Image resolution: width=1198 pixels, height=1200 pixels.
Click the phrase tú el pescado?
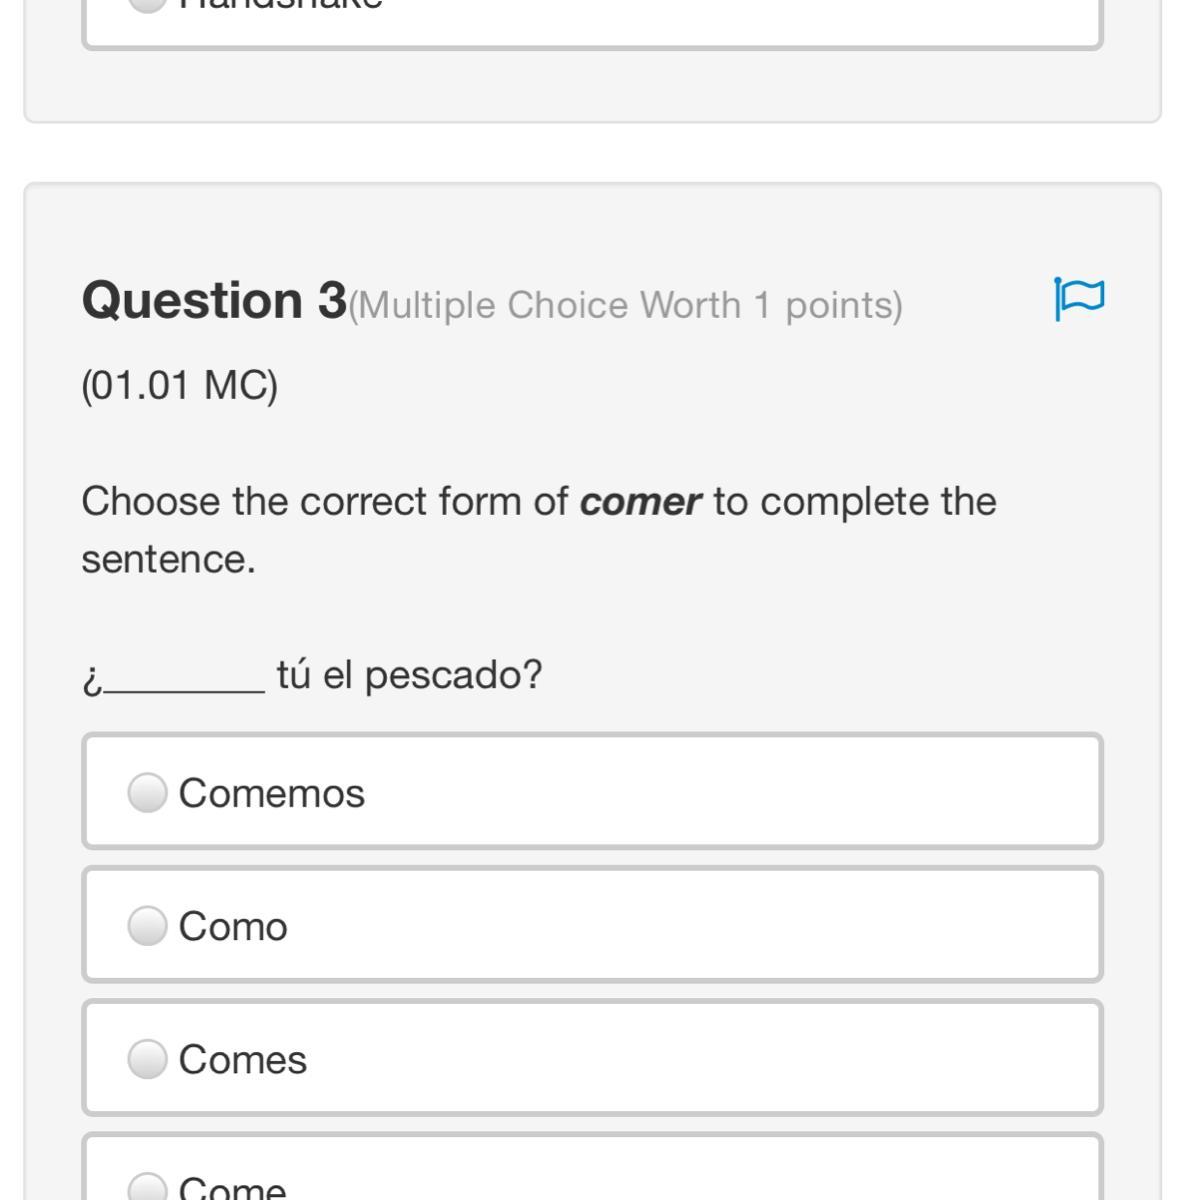tap(409, 675)
